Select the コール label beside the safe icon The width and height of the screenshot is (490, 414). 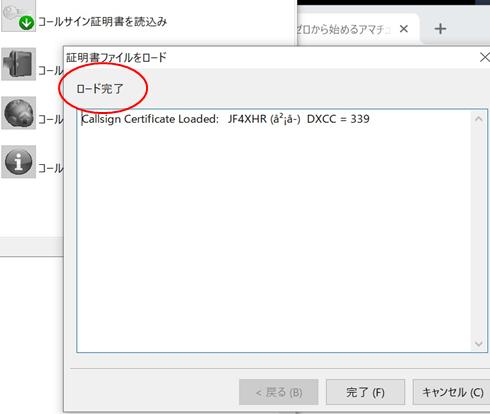[x=50, y=71]
